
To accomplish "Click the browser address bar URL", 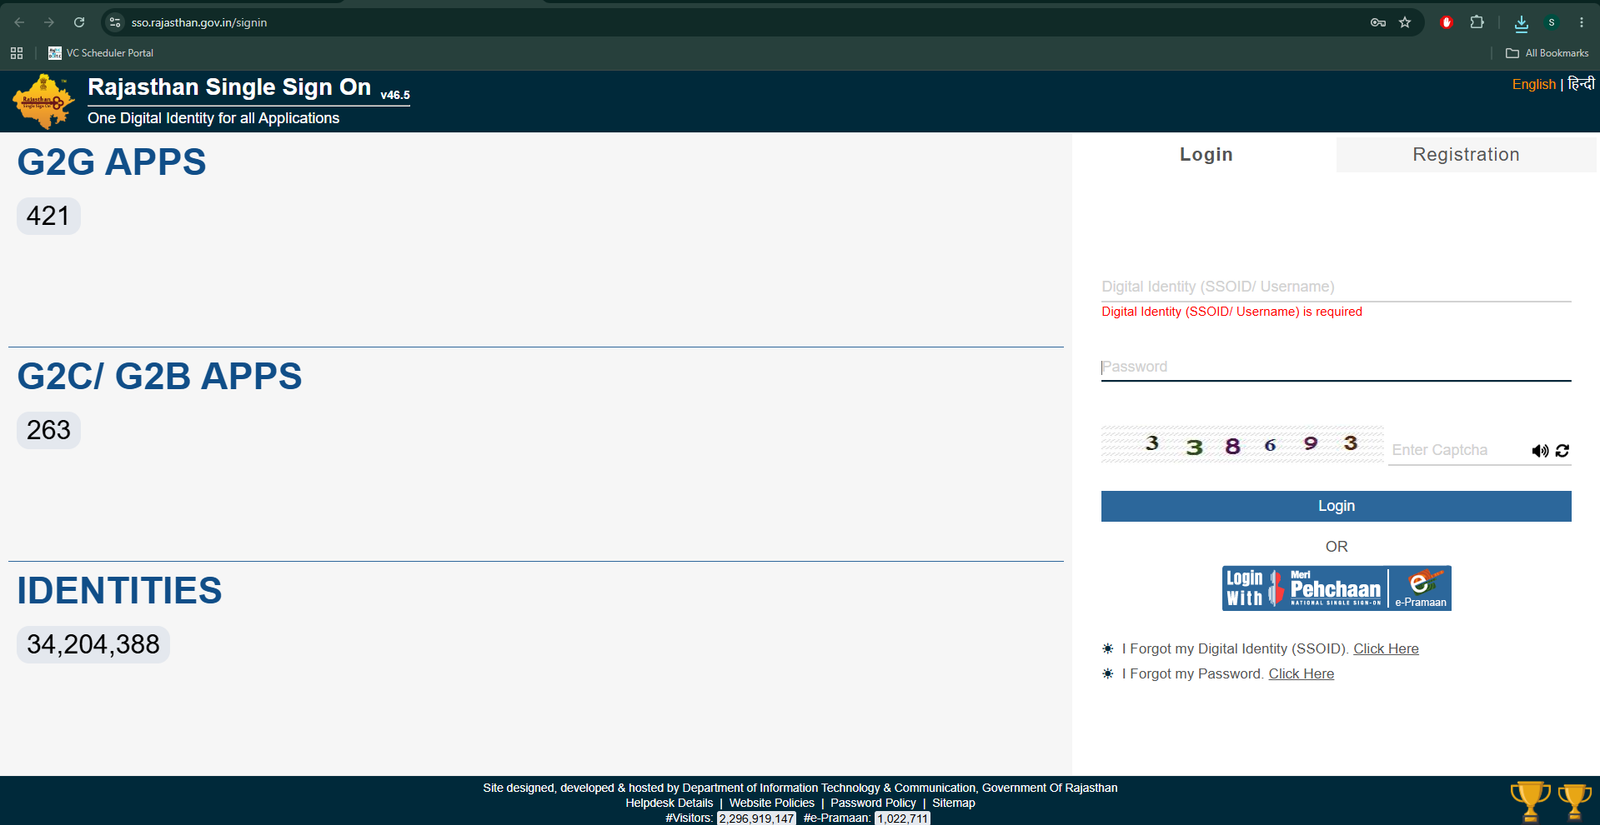I will coord(199,22).
